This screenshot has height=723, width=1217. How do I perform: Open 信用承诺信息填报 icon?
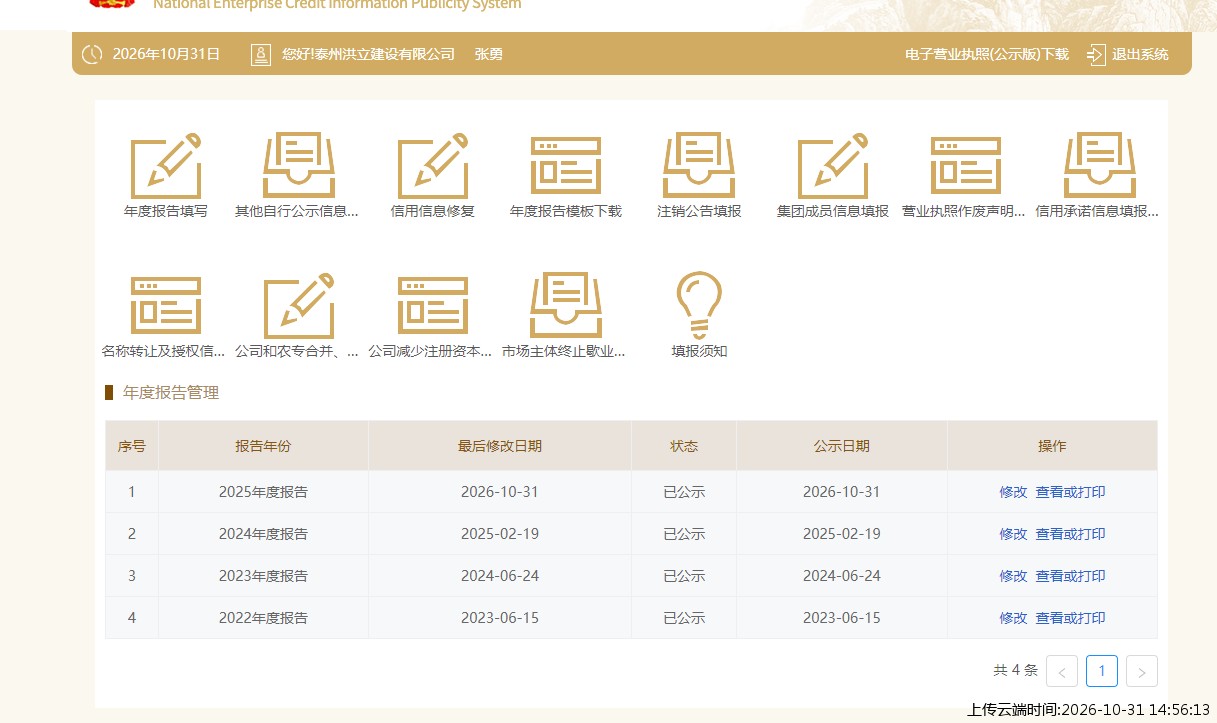[1098, 165]
